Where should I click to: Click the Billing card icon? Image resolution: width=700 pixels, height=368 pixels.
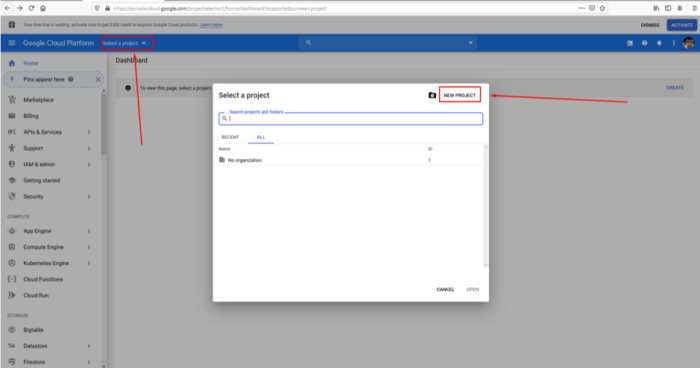tap(12, 116)
